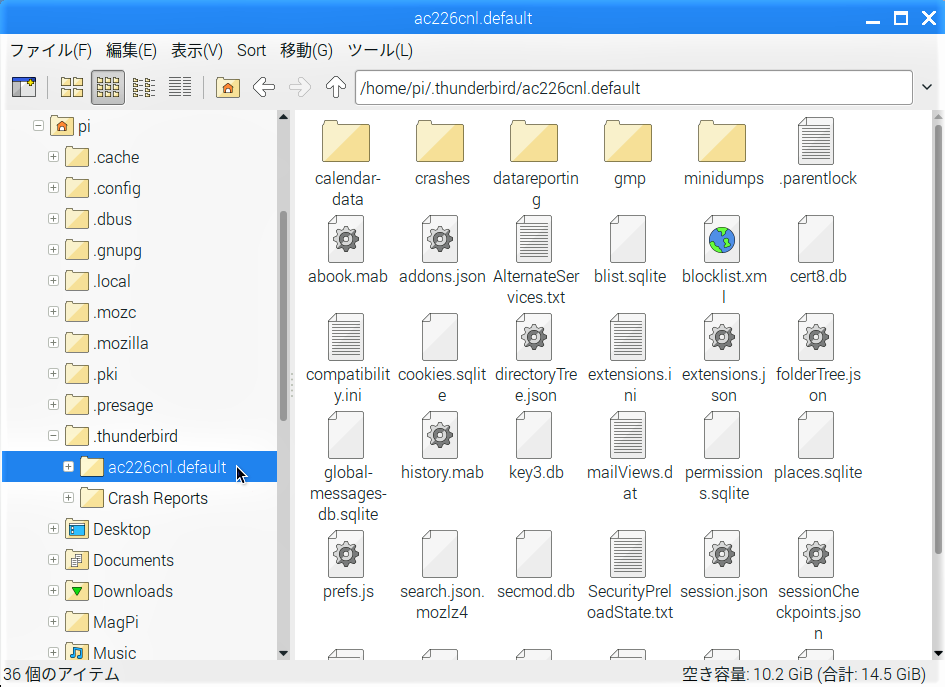The height and width of the screenshot is (687, 945).
Task: Open the ファイル(F) menu
Action: pos(51,50)
